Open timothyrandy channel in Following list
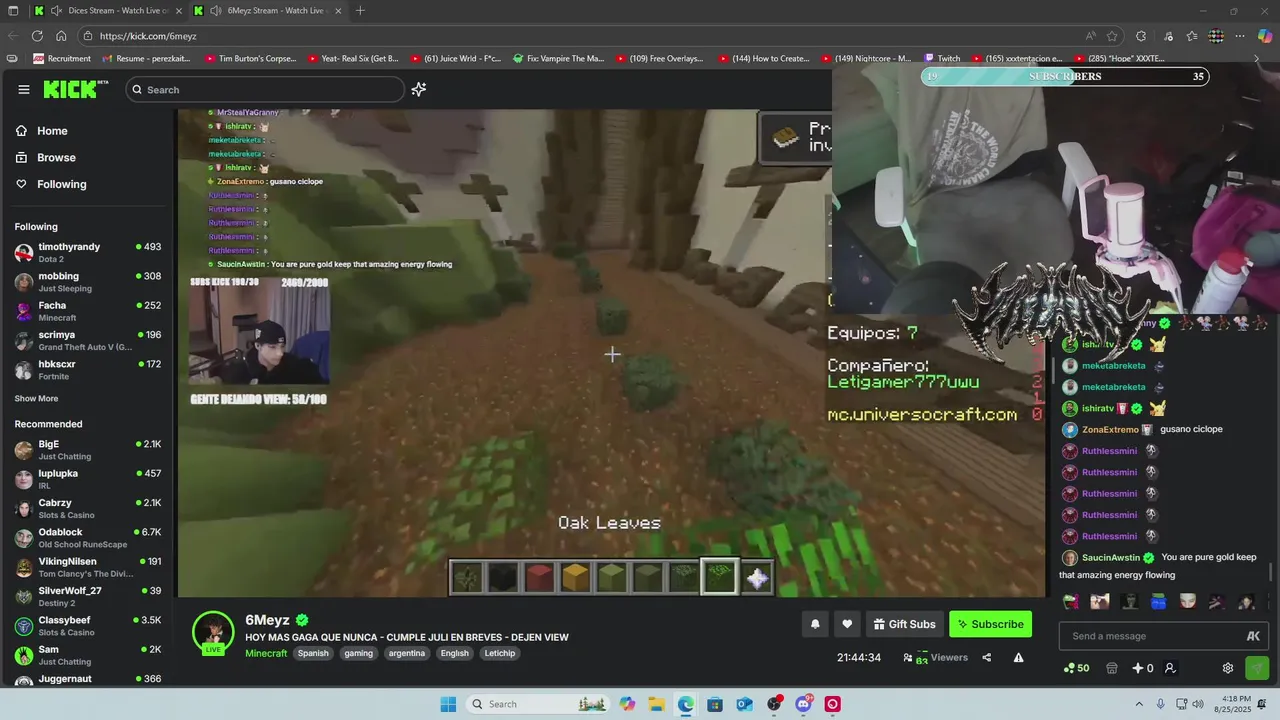Viewport: 1280px width, 720px height. click(x=88, y=252)
